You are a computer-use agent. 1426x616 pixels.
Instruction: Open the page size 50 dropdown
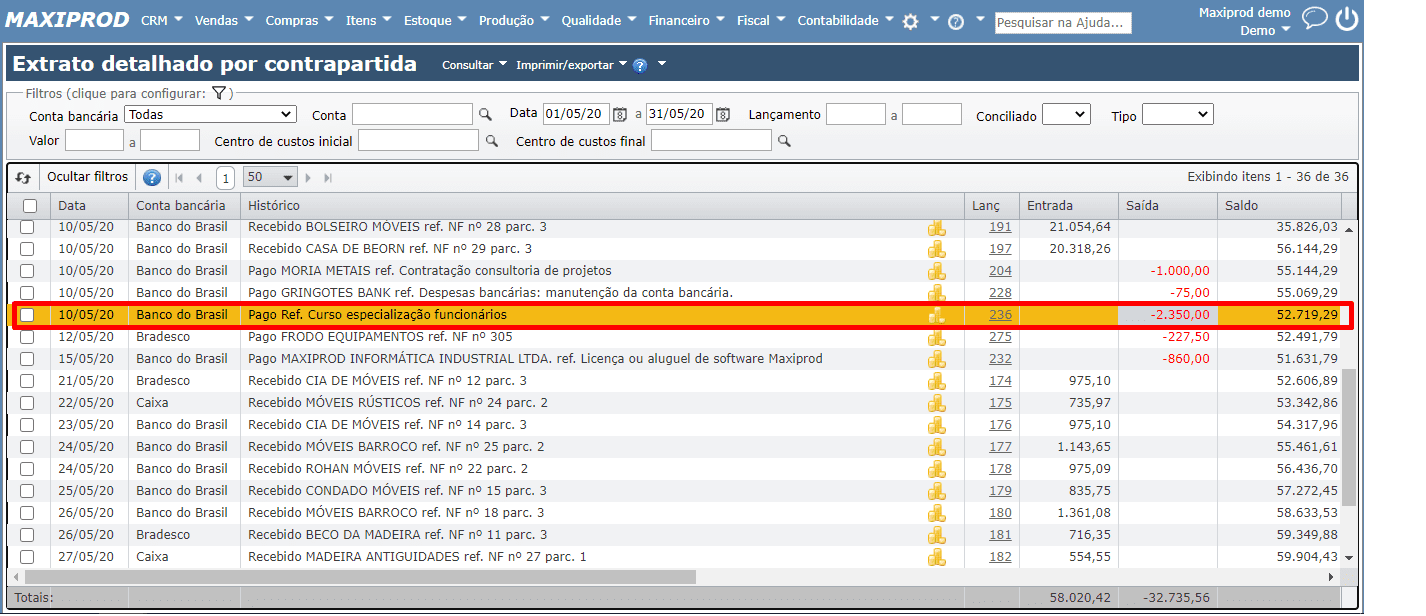pos(271,178)
